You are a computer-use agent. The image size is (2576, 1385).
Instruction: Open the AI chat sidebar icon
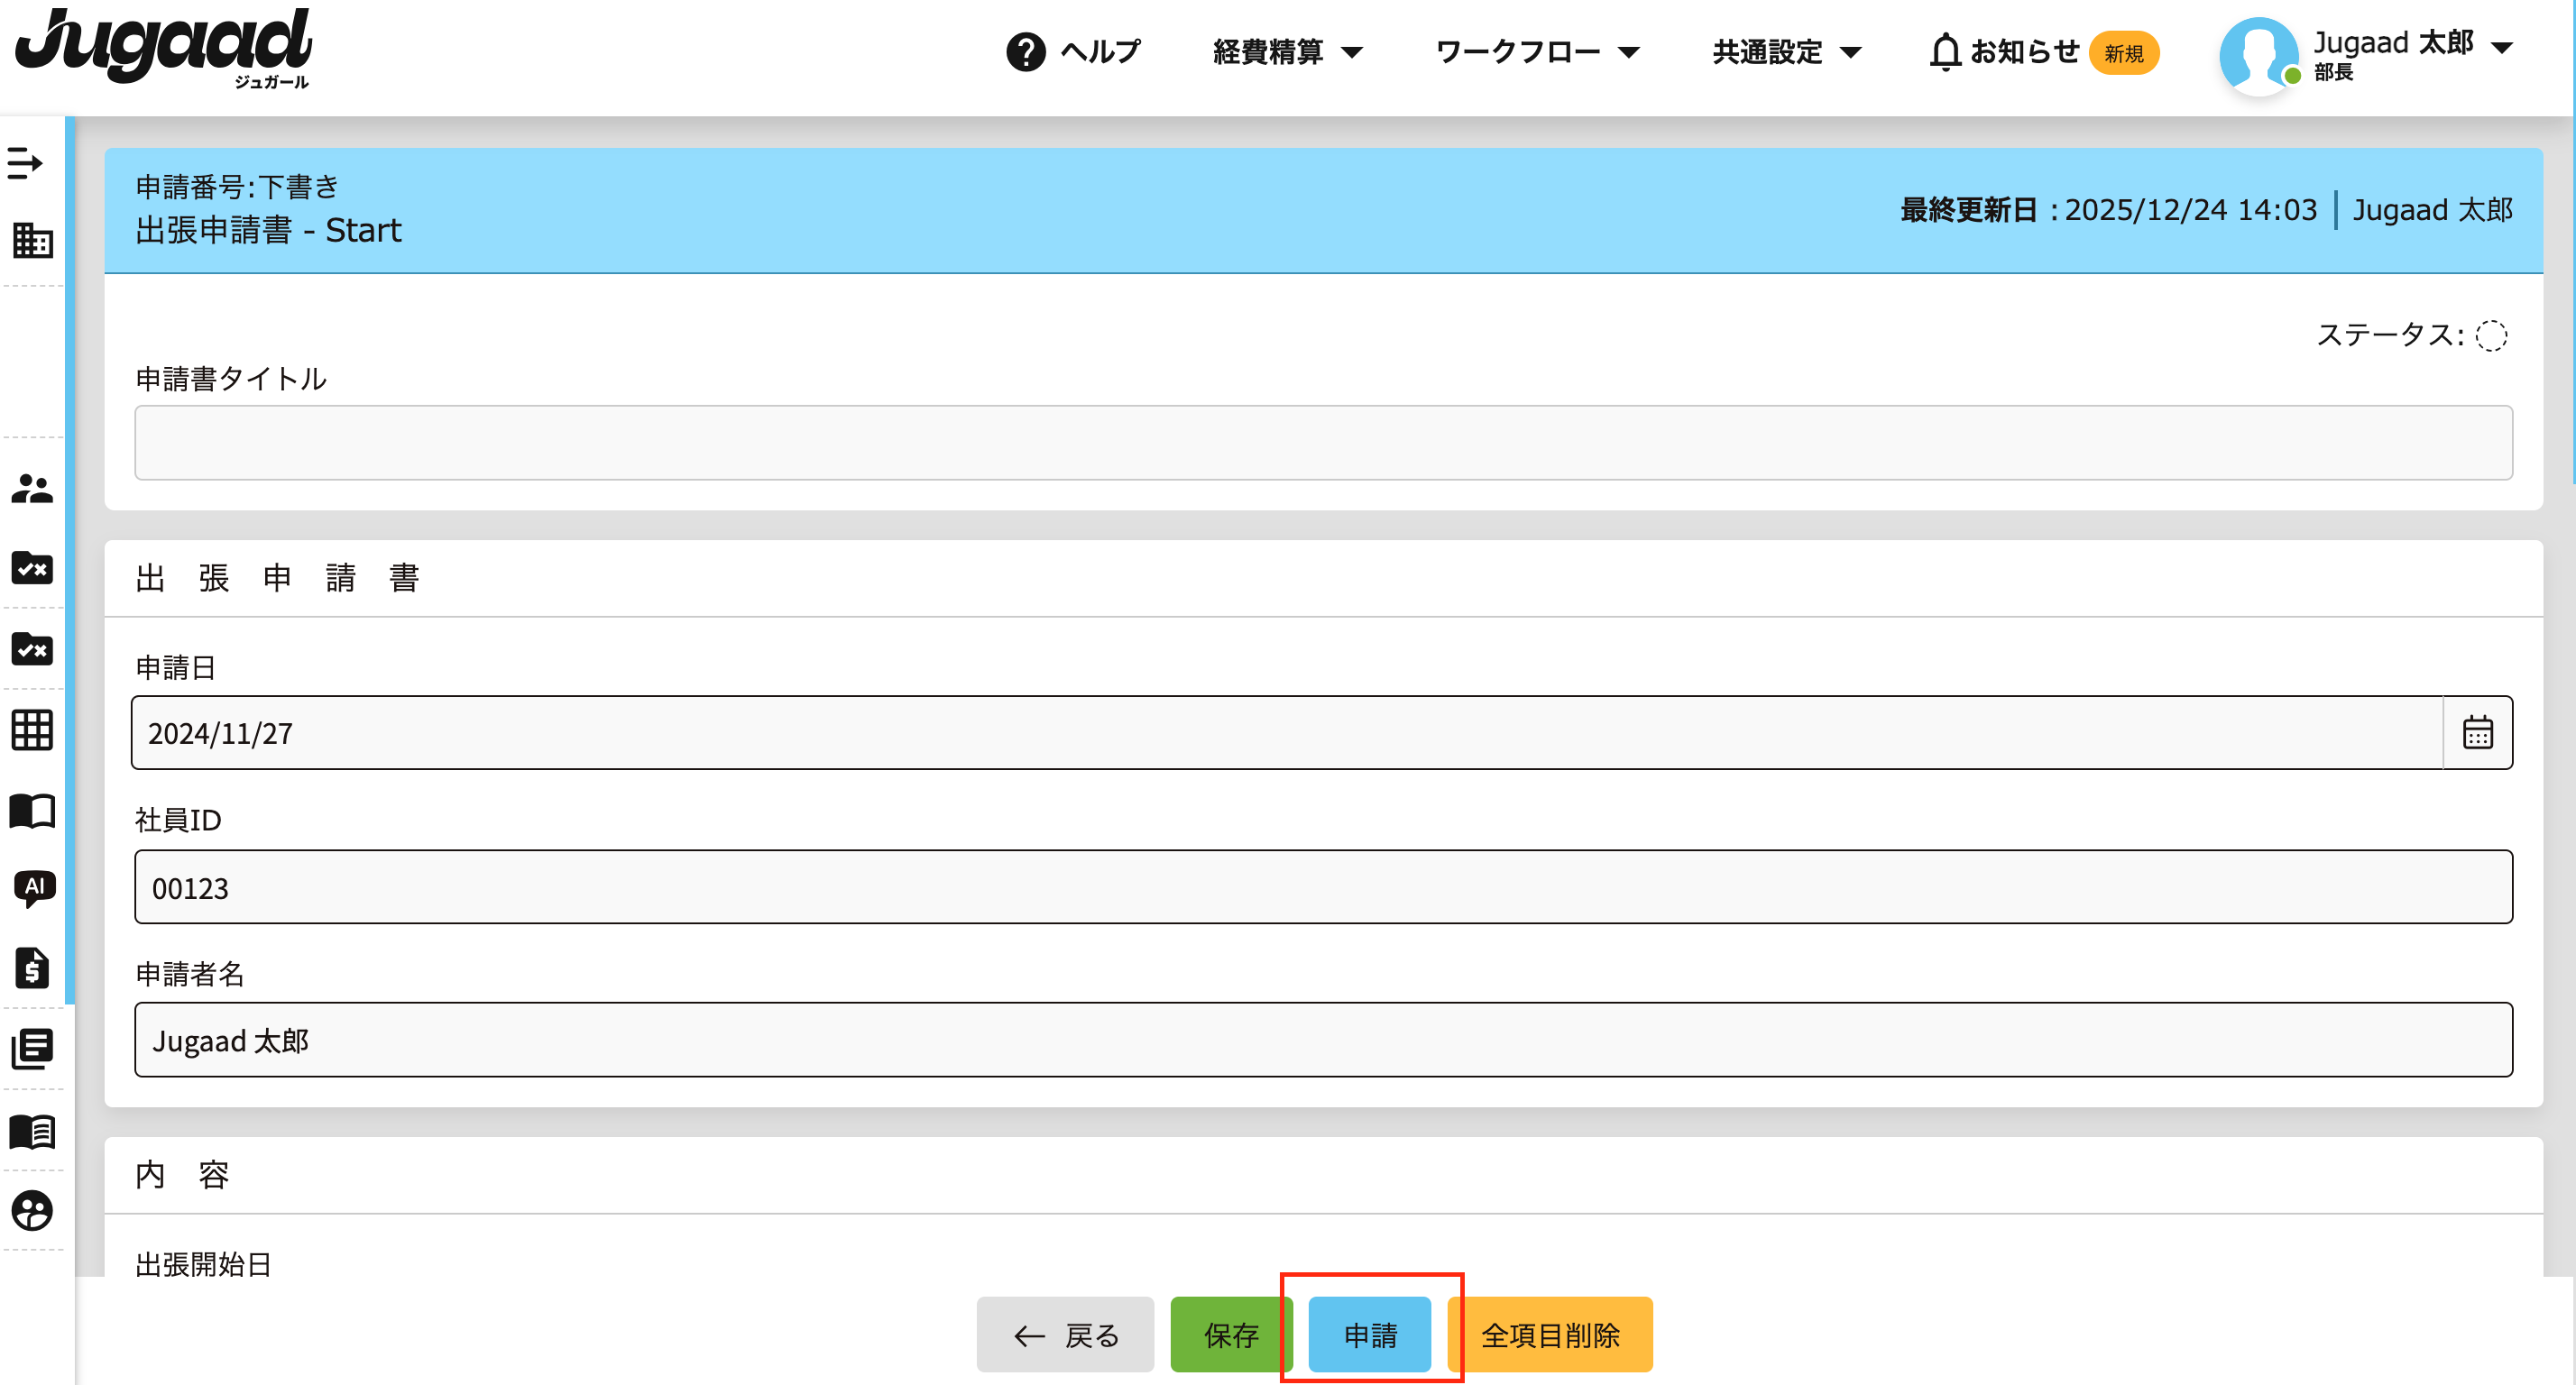pyautogui.click(x=33, y=888)
